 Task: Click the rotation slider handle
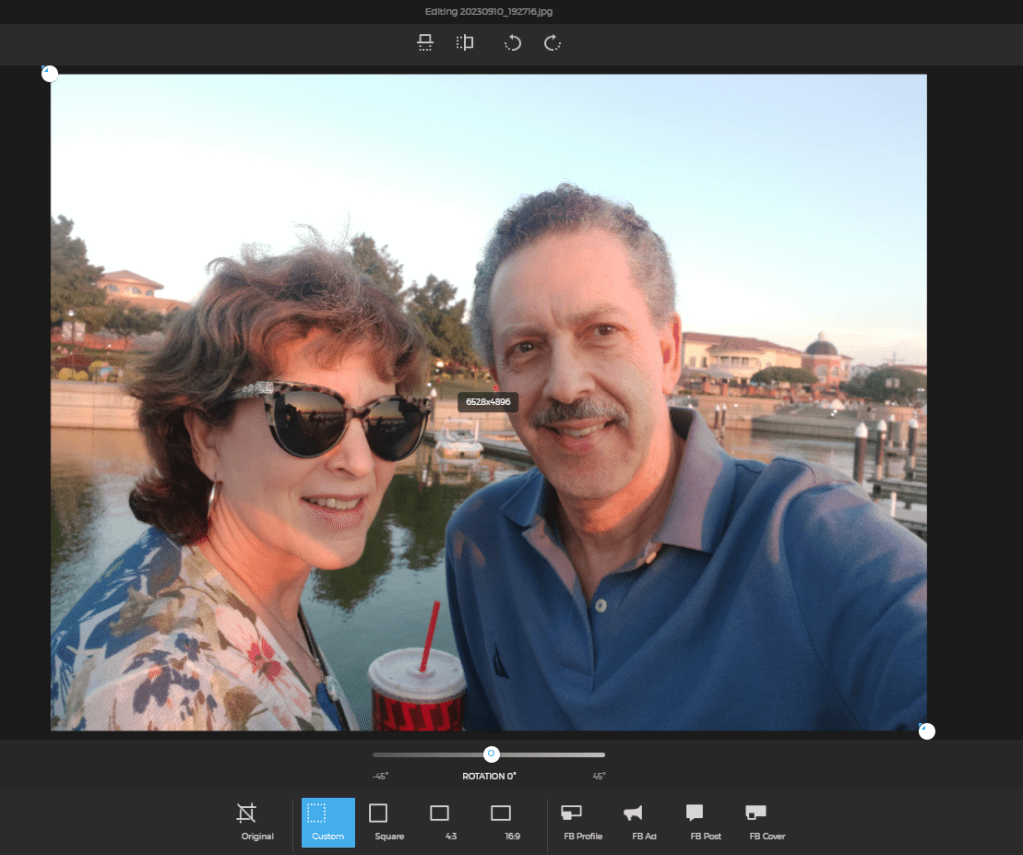coord(491,754)
